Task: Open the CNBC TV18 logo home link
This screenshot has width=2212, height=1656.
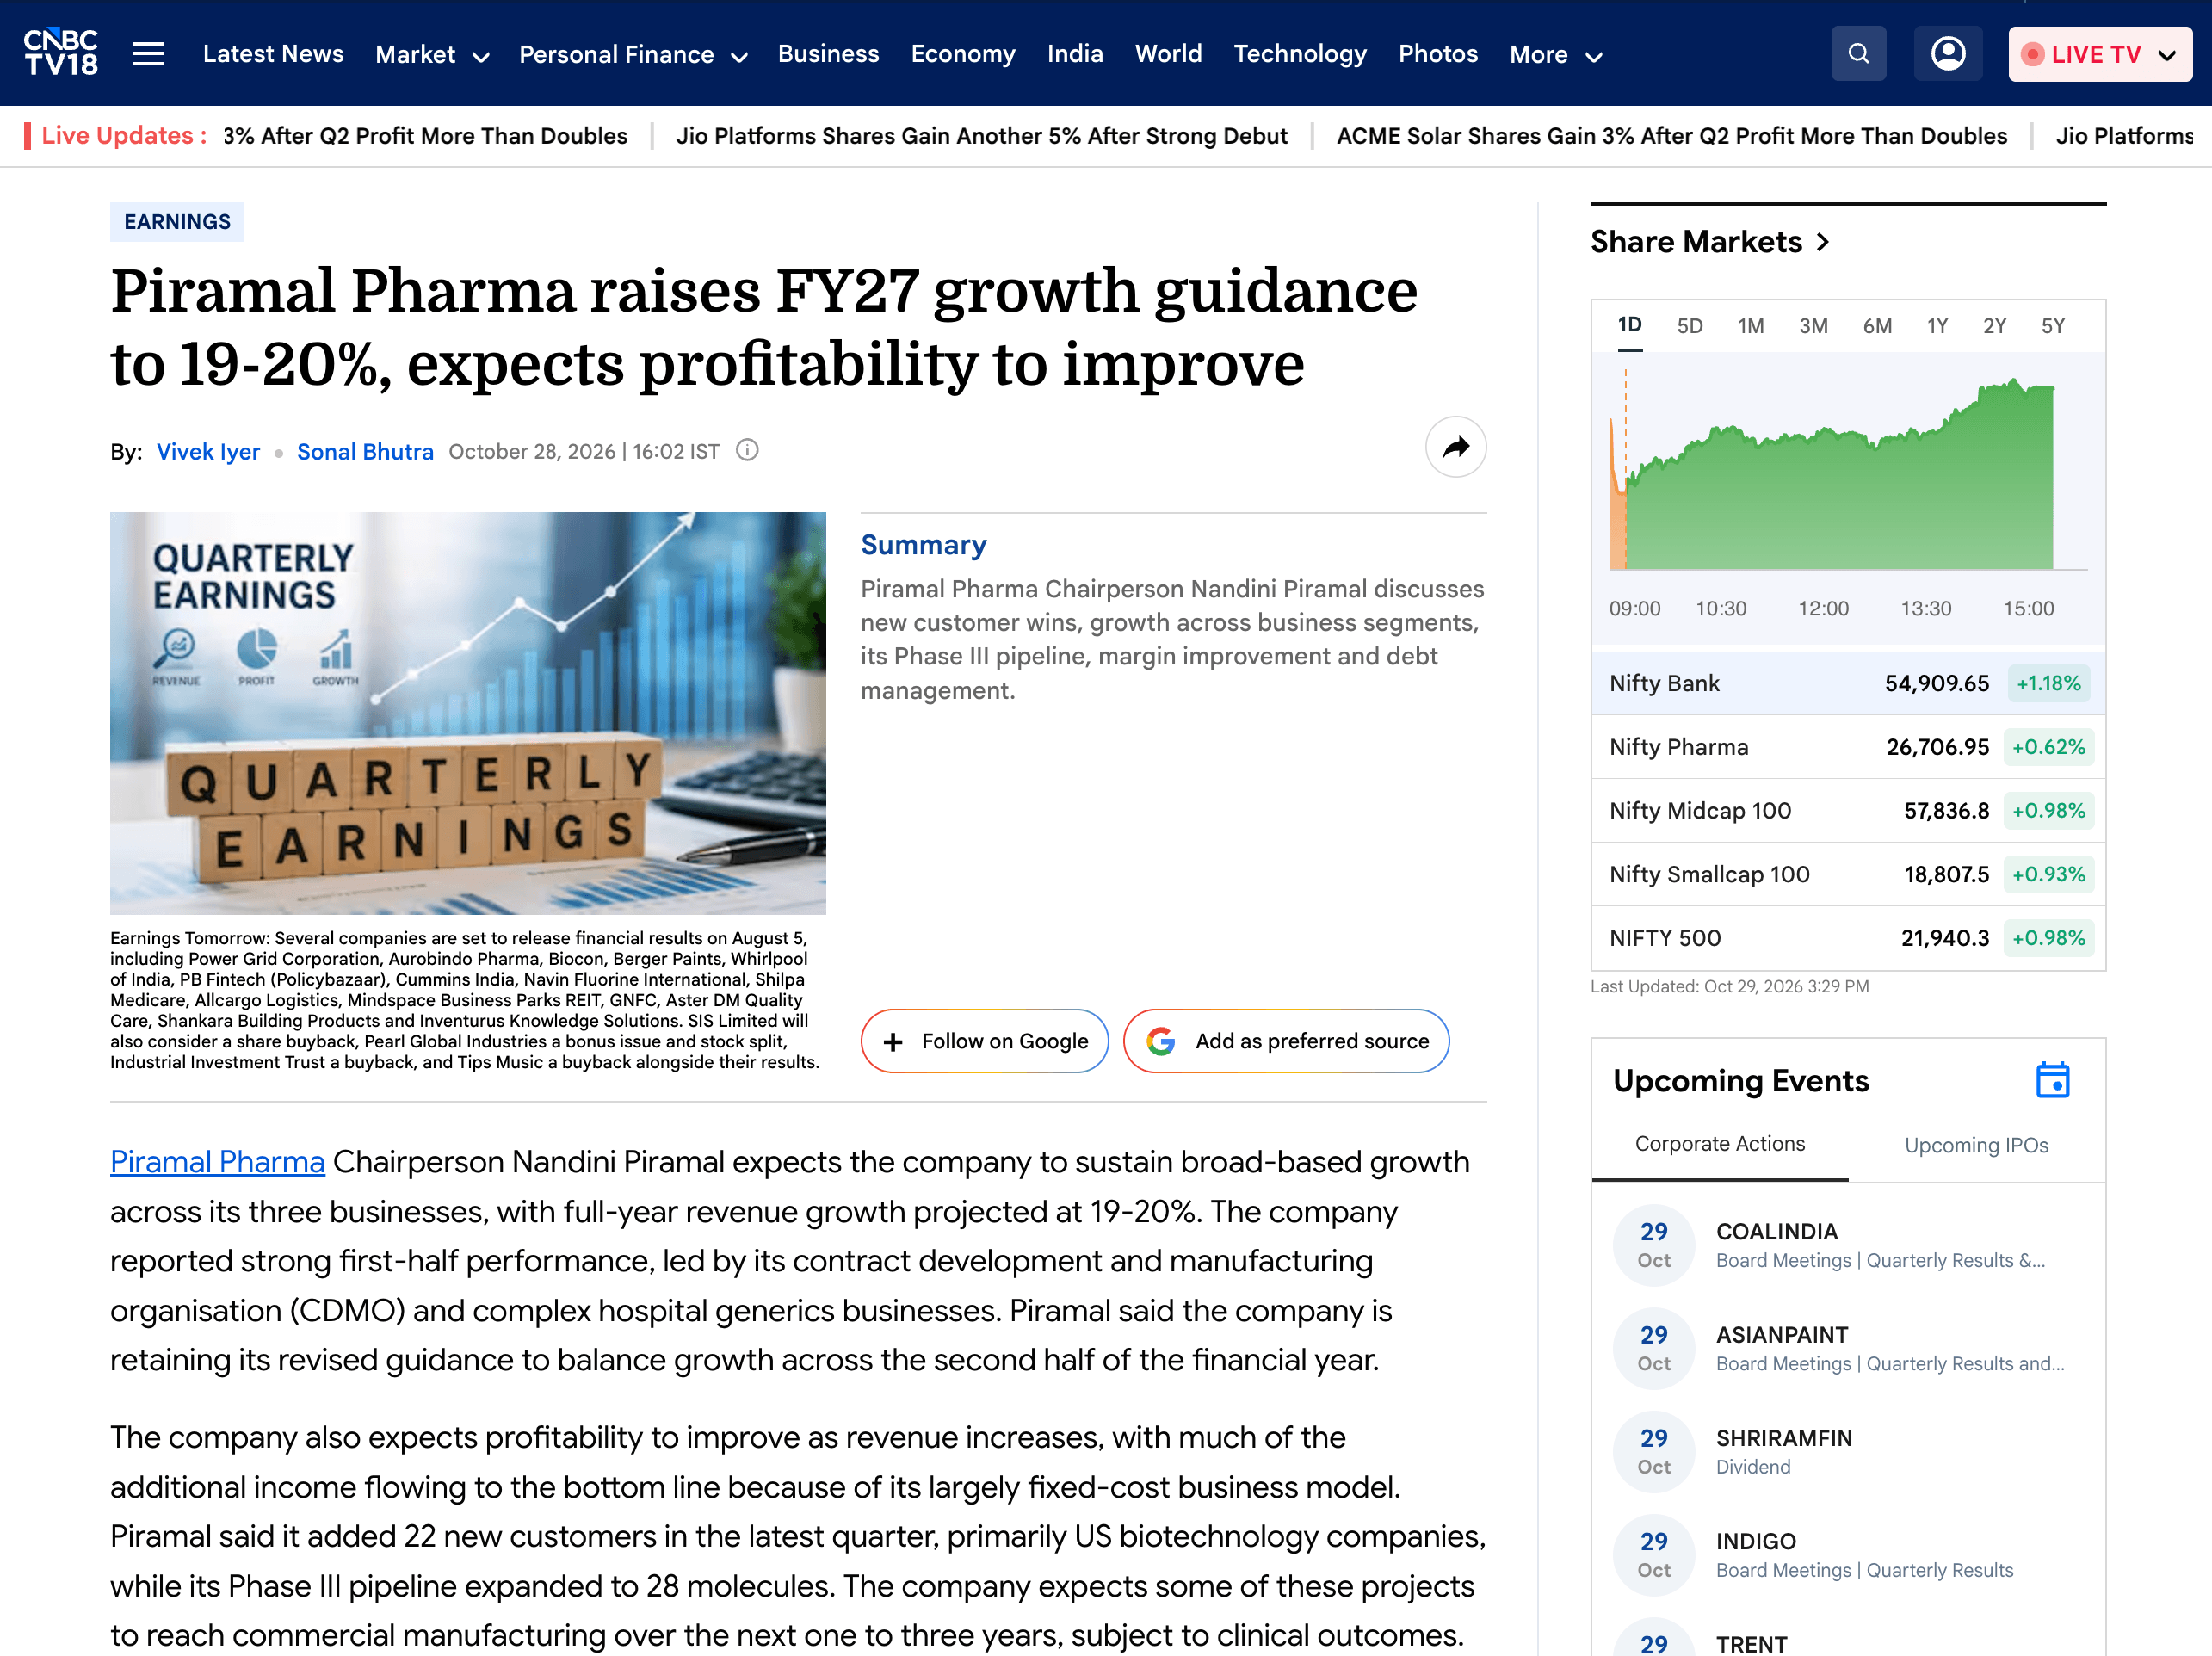Action: click(61, 53)
